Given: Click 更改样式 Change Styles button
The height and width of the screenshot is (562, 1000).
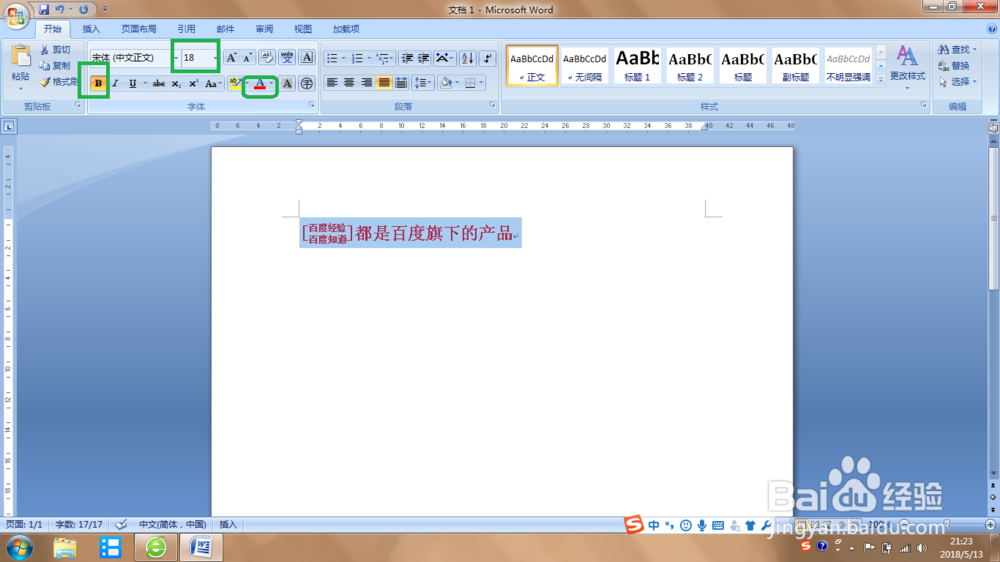Looking at the screenshot, I should point(908,67).
